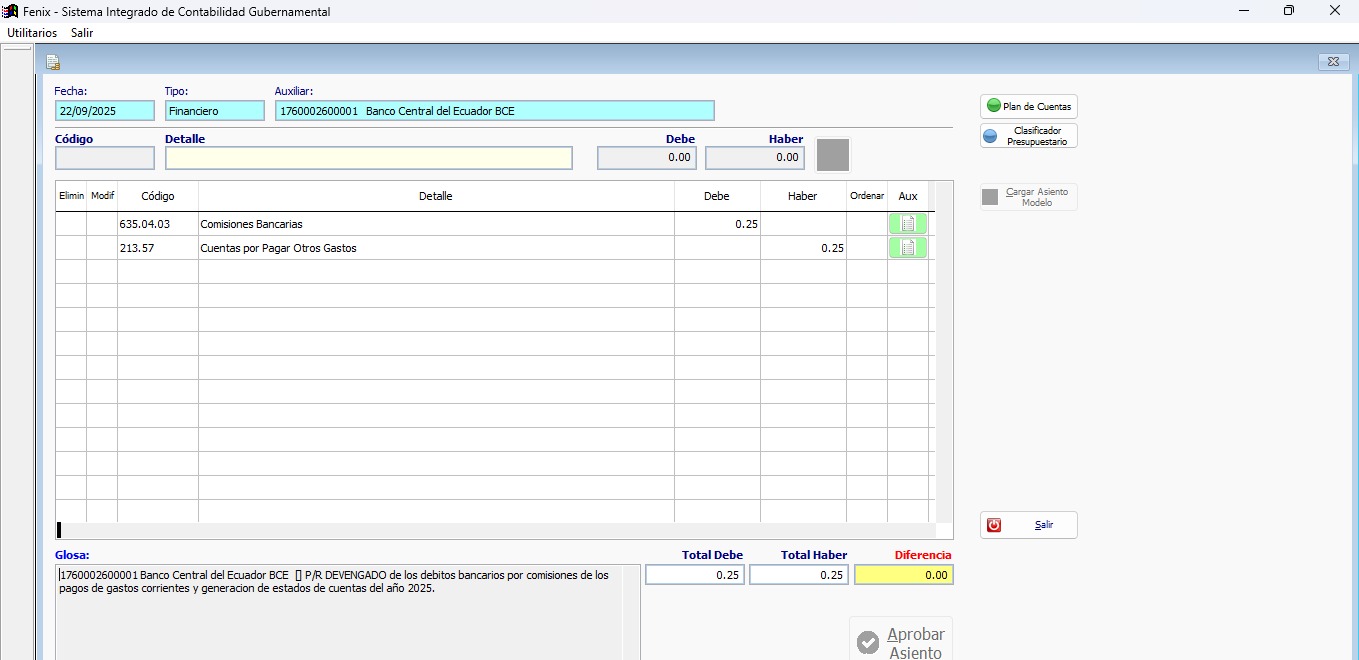Click Cargar Asiento Modelo button
Viewport: 1359px width, 660px height.
tap(1028, 197)
